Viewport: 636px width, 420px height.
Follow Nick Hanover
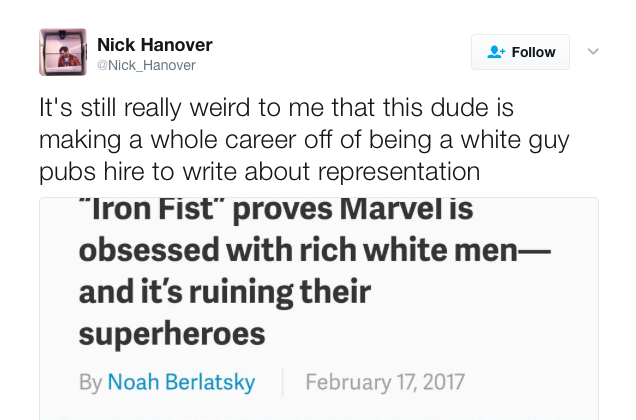click(x=520, y=52)
